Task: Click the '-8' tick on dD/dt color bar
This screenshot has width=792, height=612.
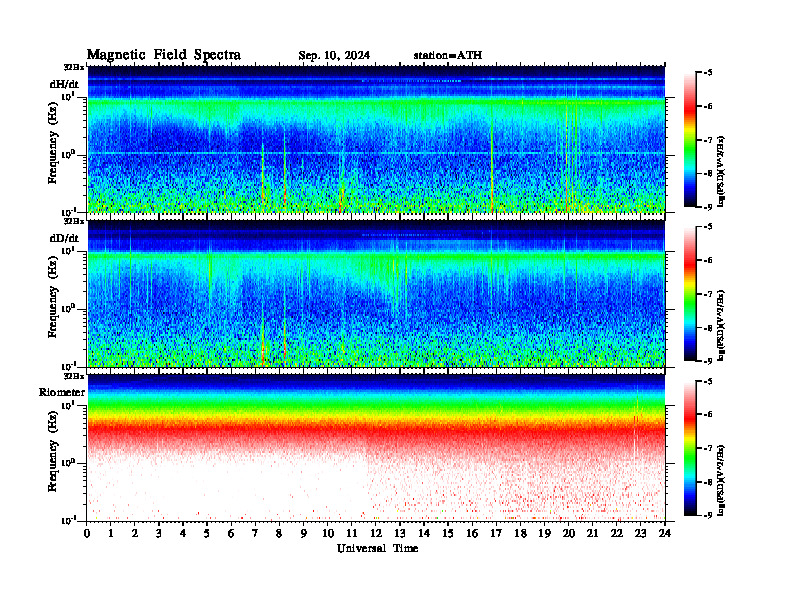Action: (x=709, y=328)
